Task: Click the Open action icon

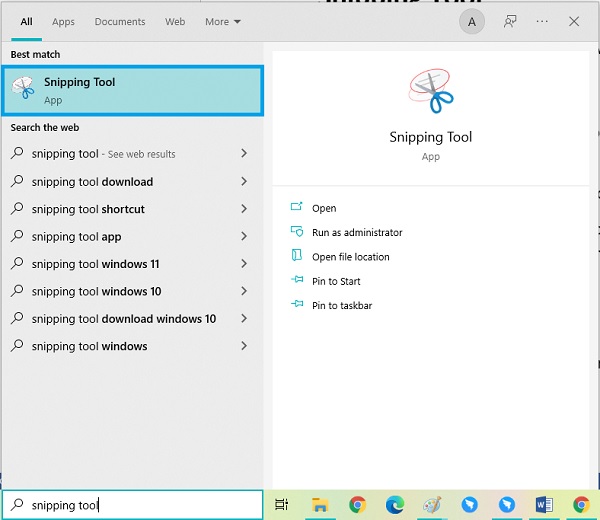Action: [x=297, y=207]
